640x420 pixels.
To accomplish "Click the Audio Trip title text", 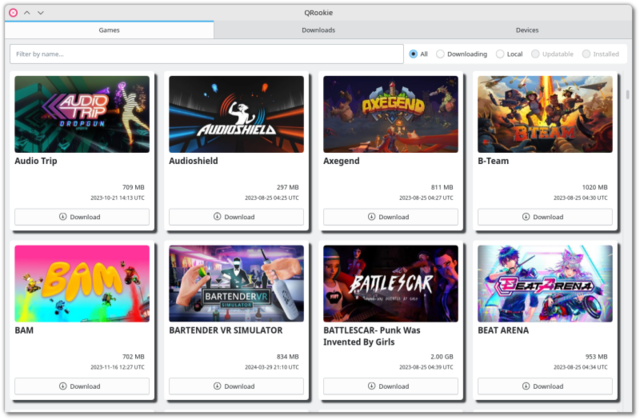I will pos(36,161).
